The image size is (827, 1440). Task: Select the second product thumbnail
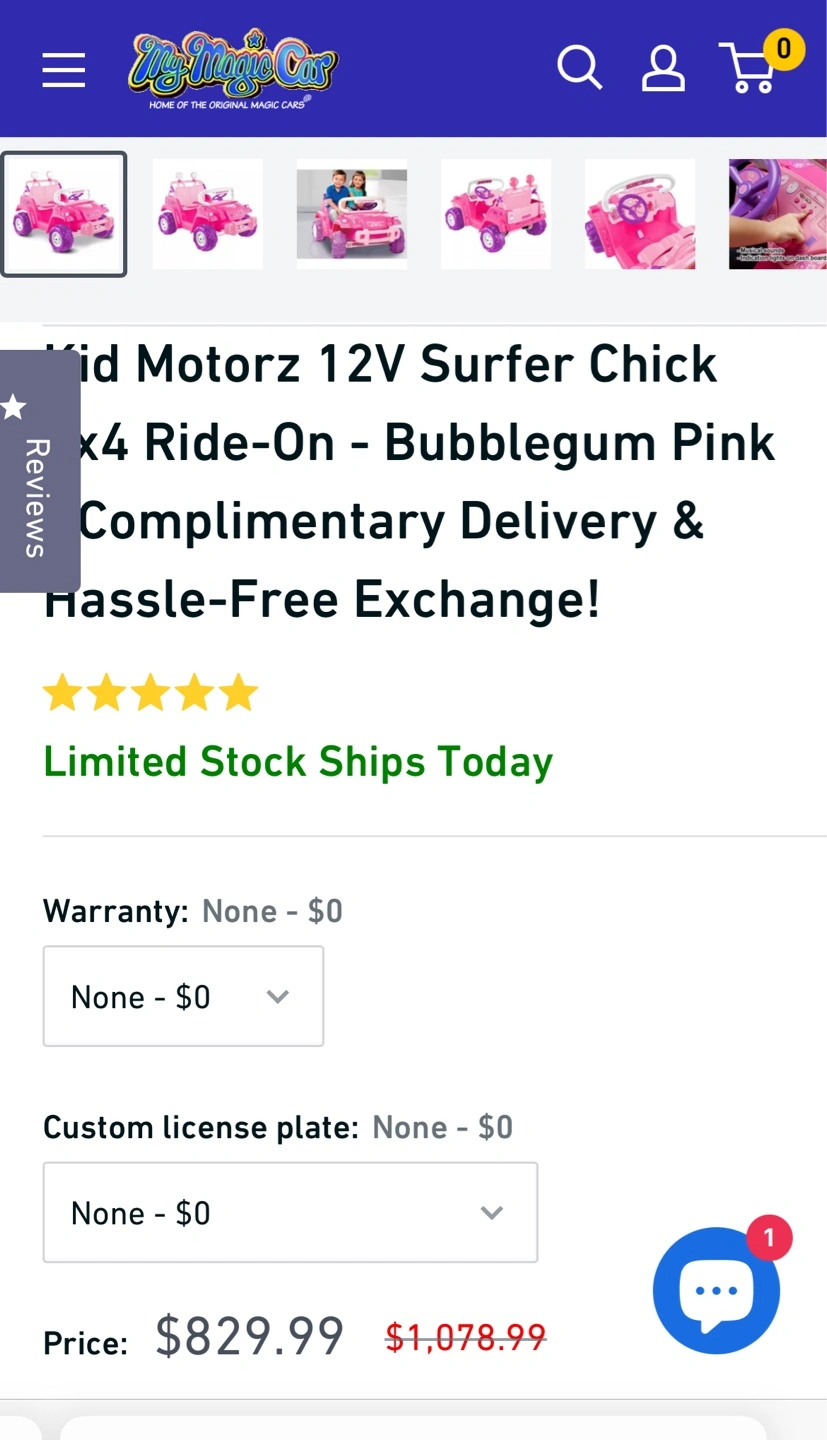(208, 214)
